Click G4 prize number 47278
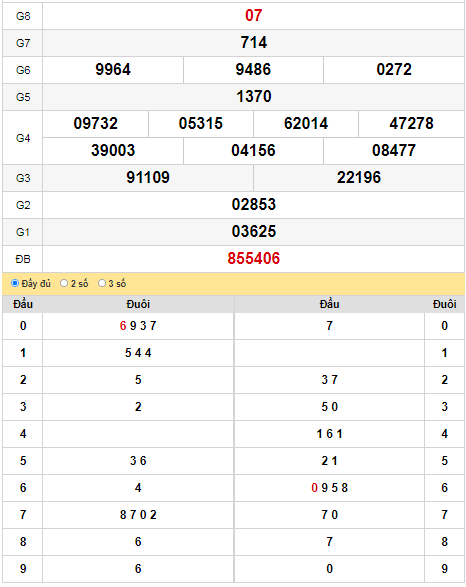Viewport: 466px width, 587px height. click(411, 124)
